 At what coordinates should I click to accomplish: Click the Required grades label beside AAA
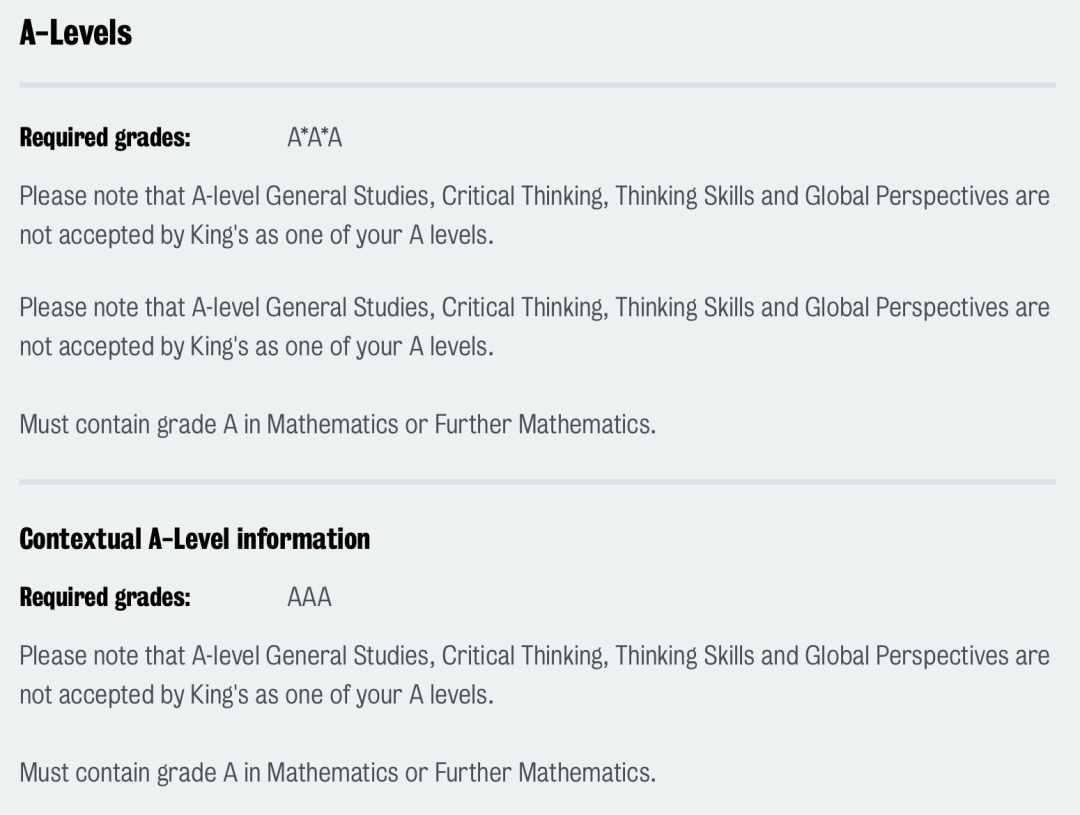tap(105, 597)
